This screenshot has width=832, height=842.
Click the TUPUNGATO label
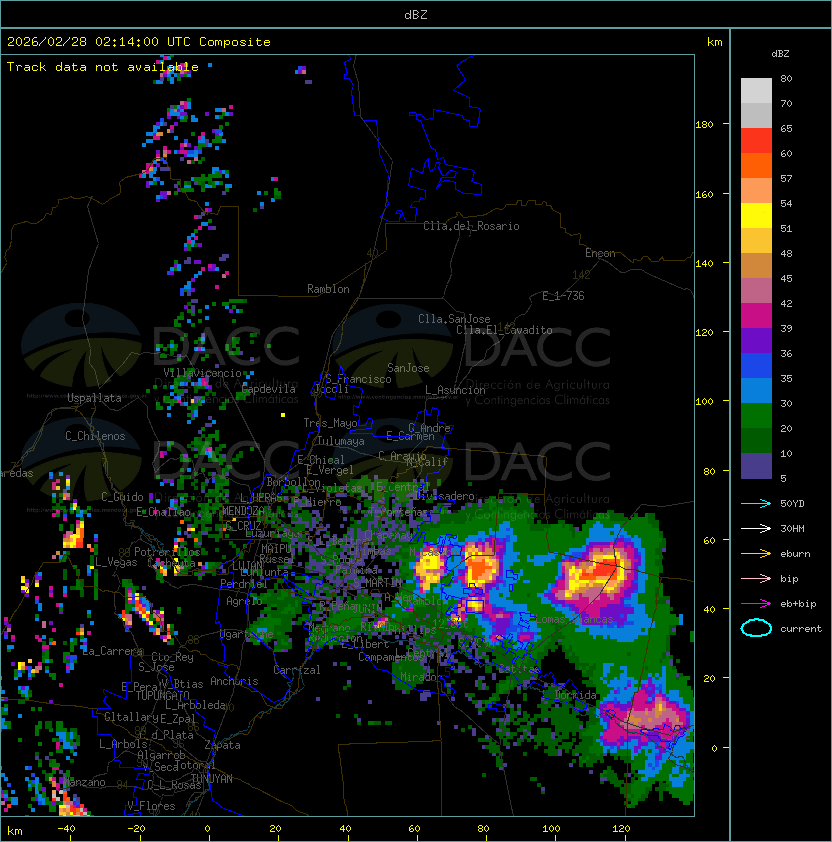coord(162,695)
